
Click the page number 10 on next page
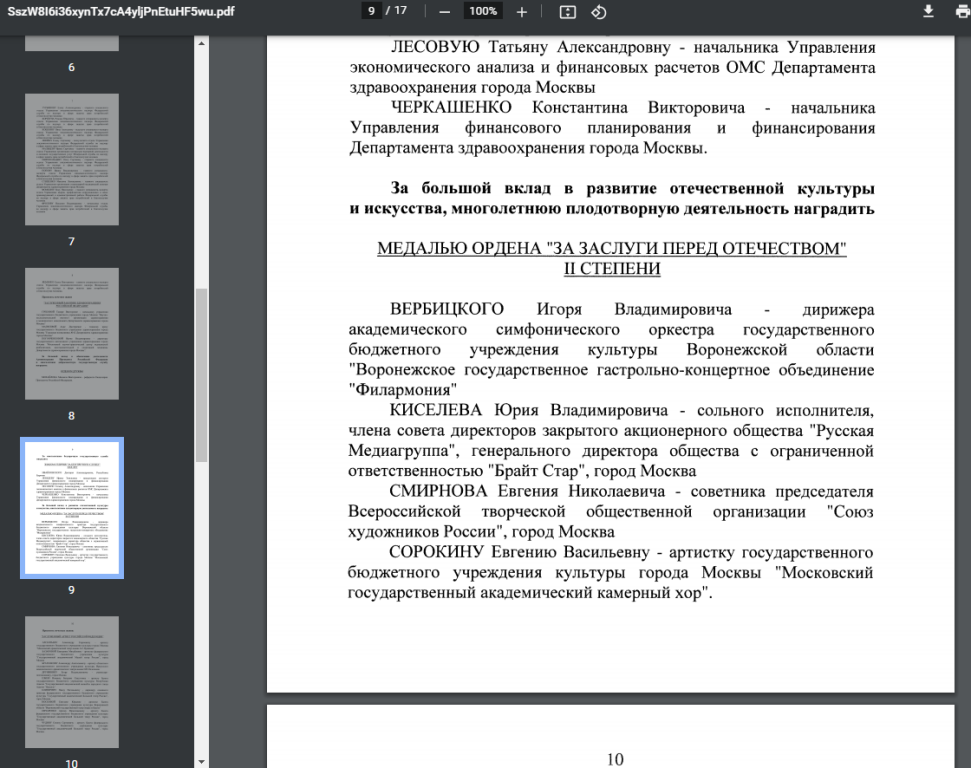(x=615, y=759)
